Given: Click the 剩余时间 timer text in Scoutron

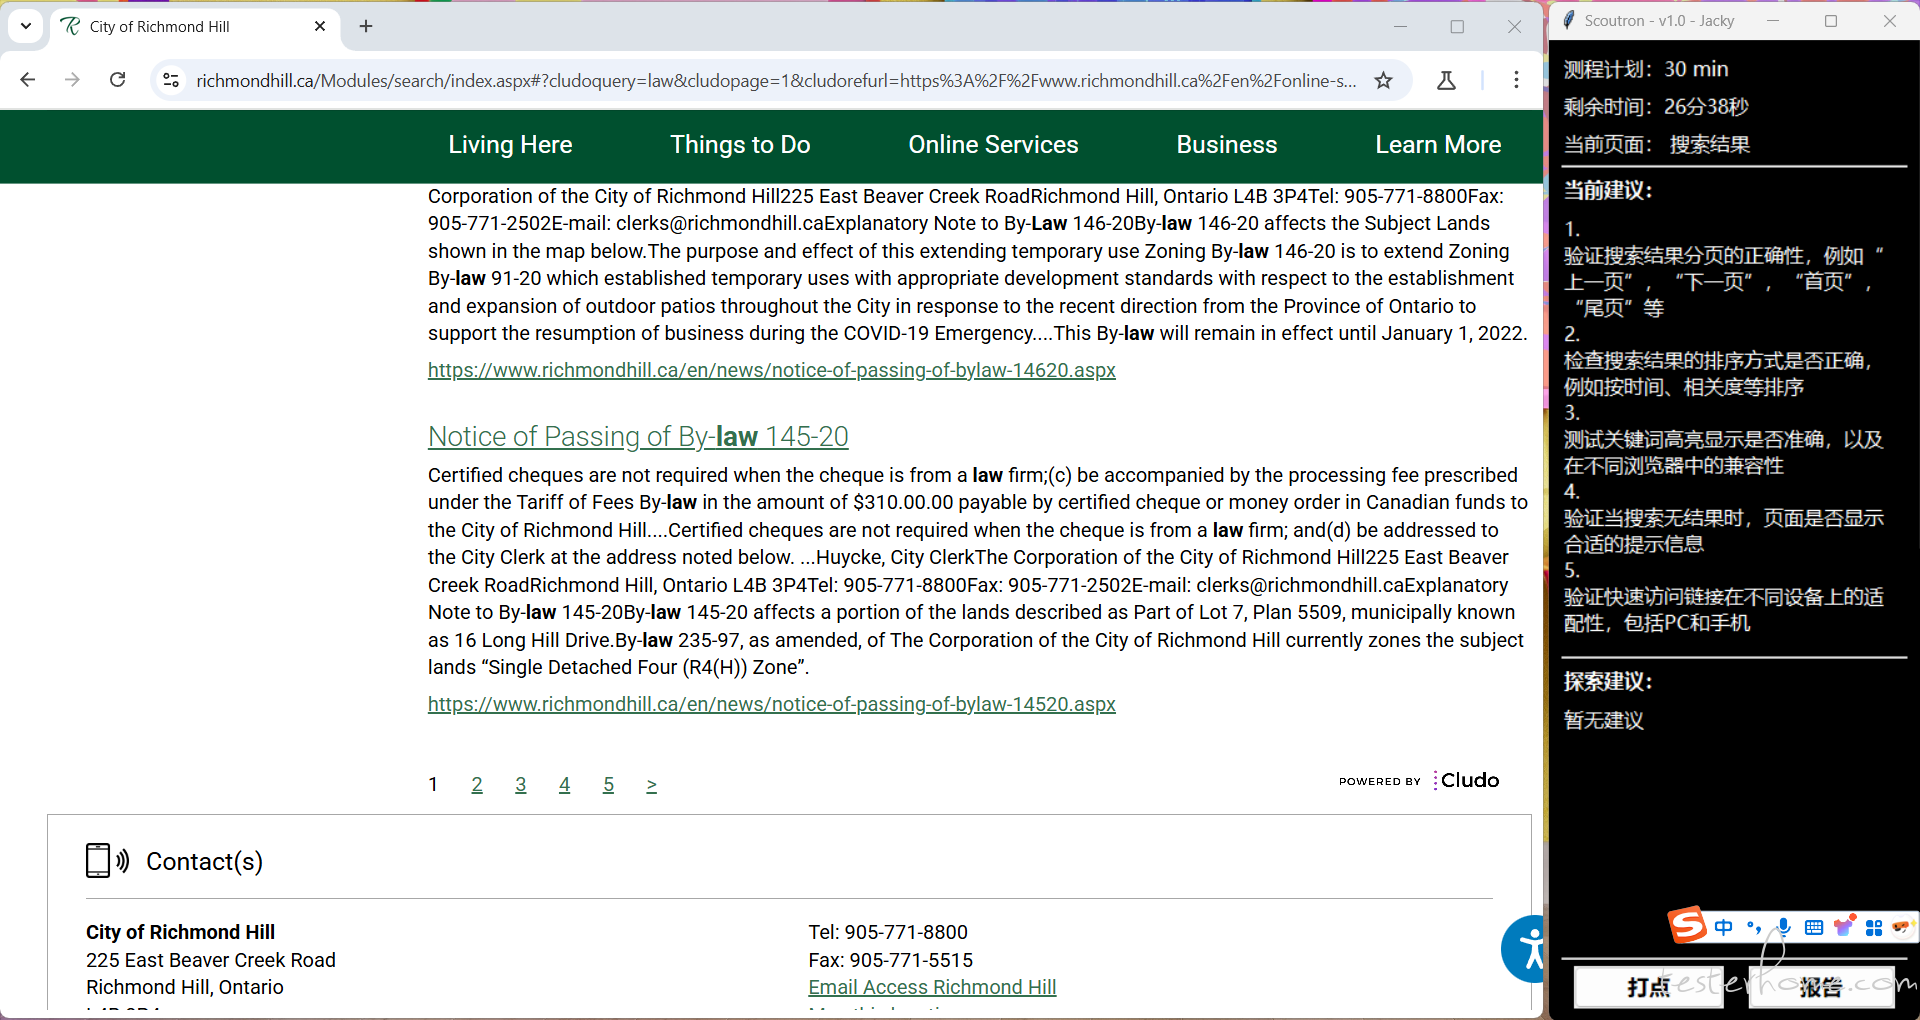Looking at the screenshot, I should (x=1656, y=107).
